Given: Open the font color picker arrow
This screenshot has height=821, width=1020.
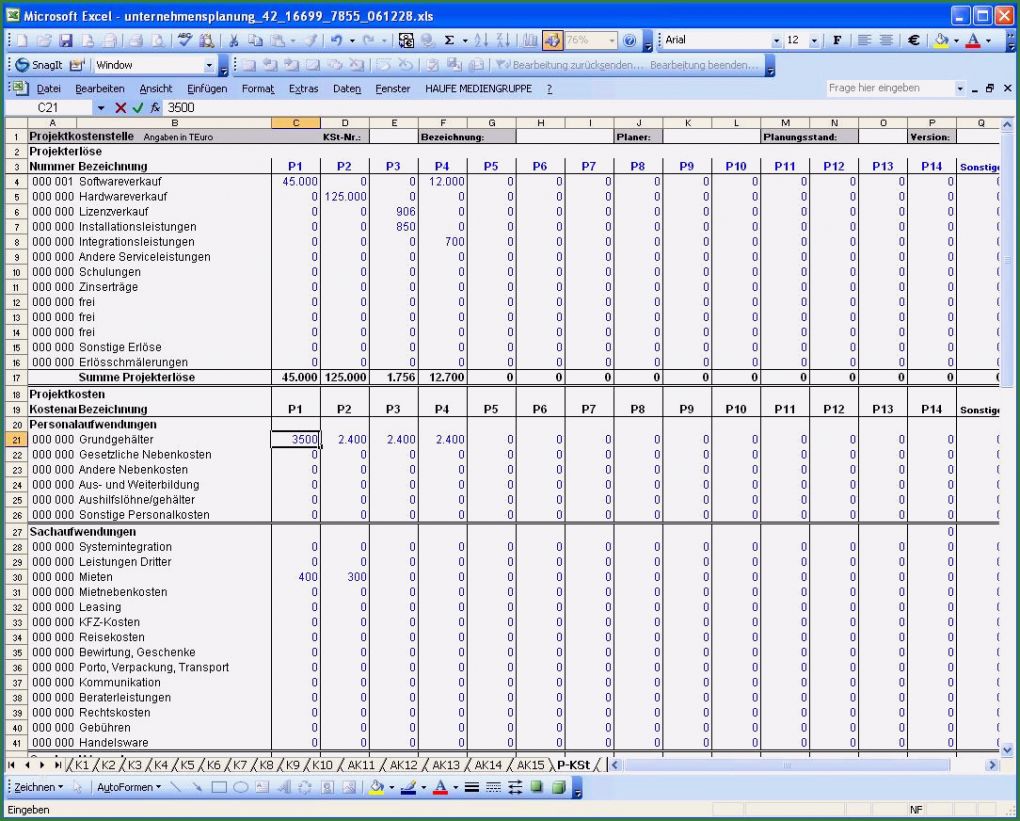Looking at the screenshot, I should click(x=988, y=41).
